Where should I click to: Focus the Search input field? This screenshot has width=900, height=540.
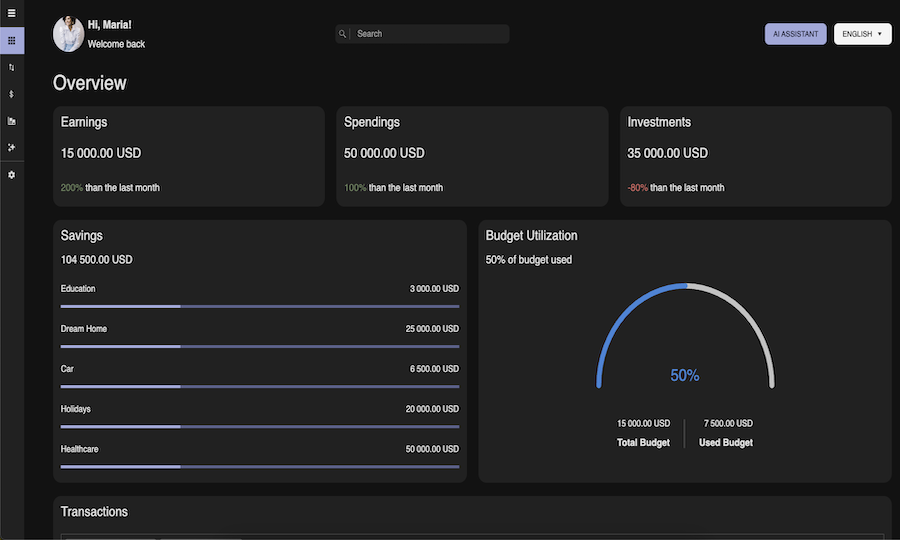(430, 34)
